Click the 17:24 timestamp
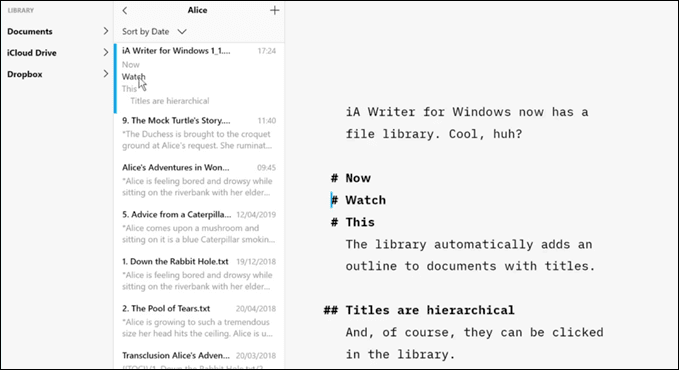This screenshot has width=679, height=370. 267,51
